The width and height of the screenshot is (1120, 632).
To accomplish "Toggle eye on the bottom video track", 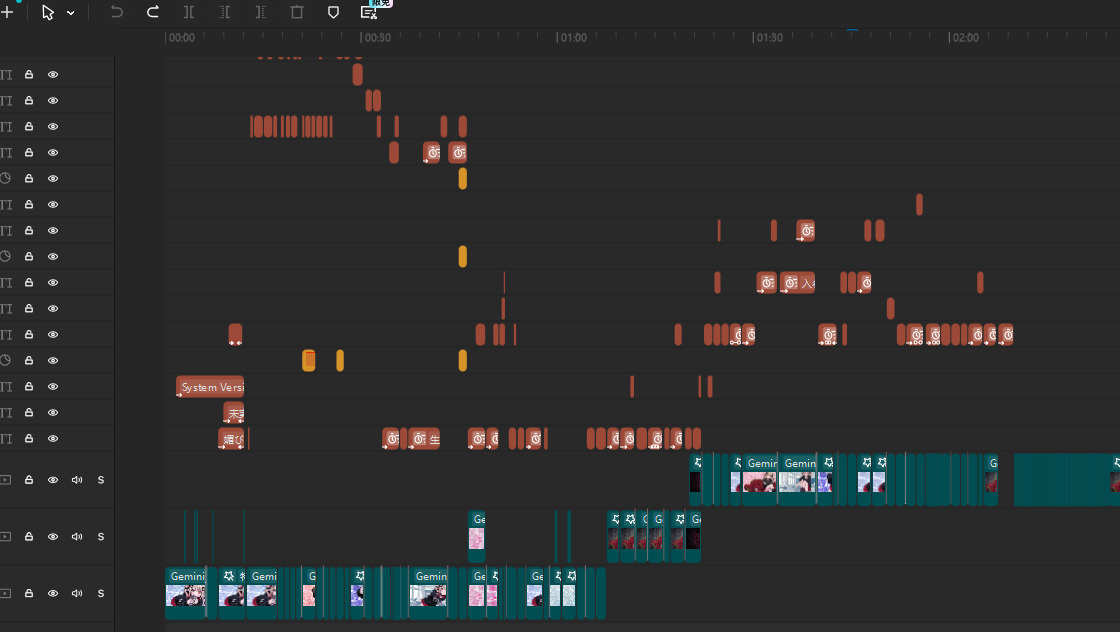I will pyautogui.click(x=53, y=594).
